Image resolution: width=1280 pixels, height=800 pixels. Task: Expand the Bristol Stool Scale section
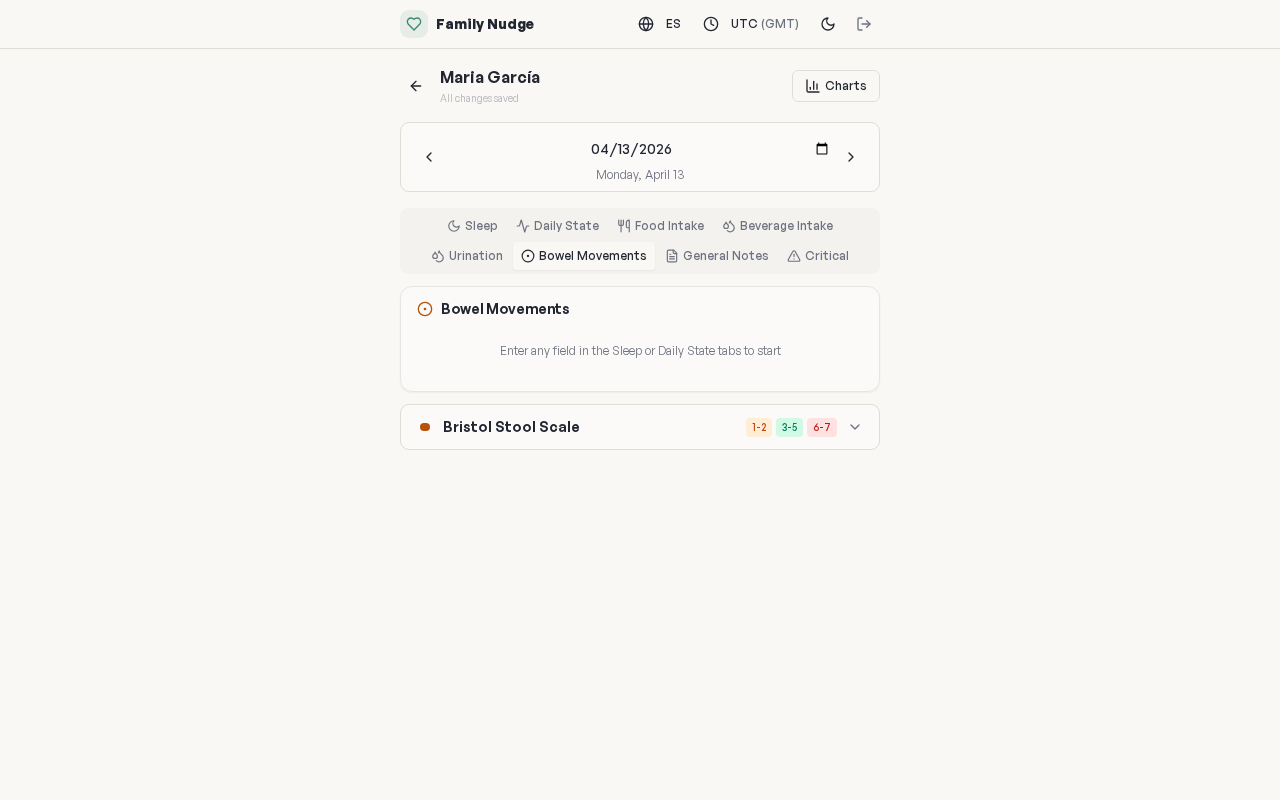855,427
